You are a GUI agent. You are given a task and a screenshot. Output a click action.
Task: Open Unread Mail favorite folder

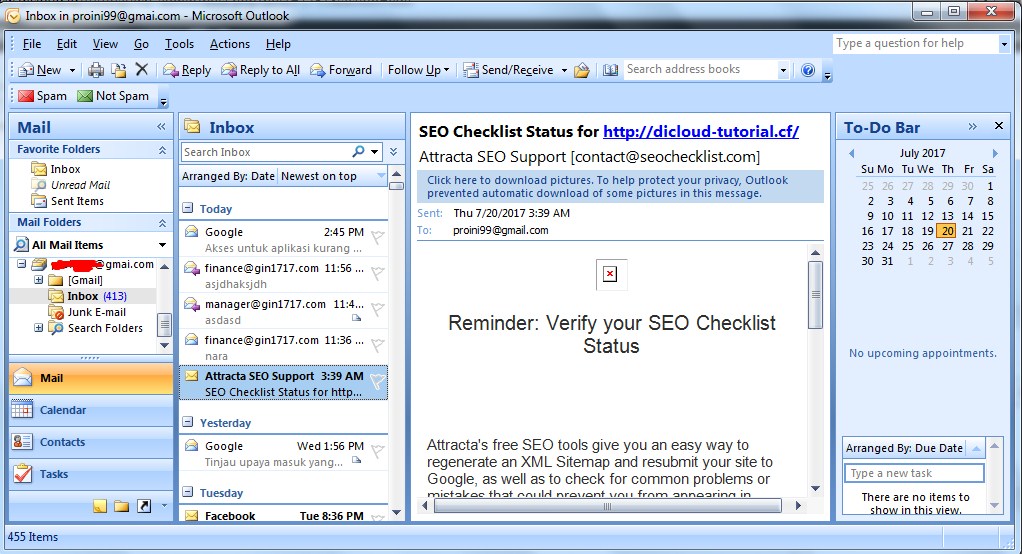[80, 185]
